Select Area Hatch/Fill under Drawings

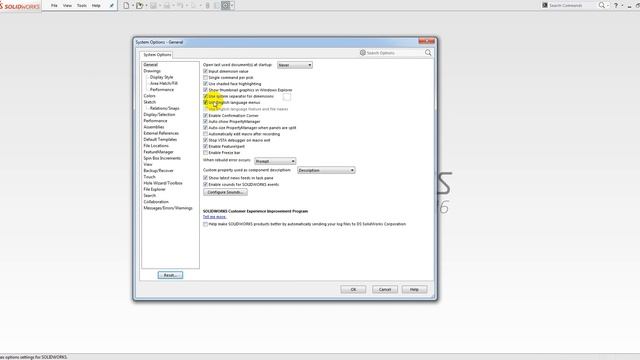(x=164, y=83)
